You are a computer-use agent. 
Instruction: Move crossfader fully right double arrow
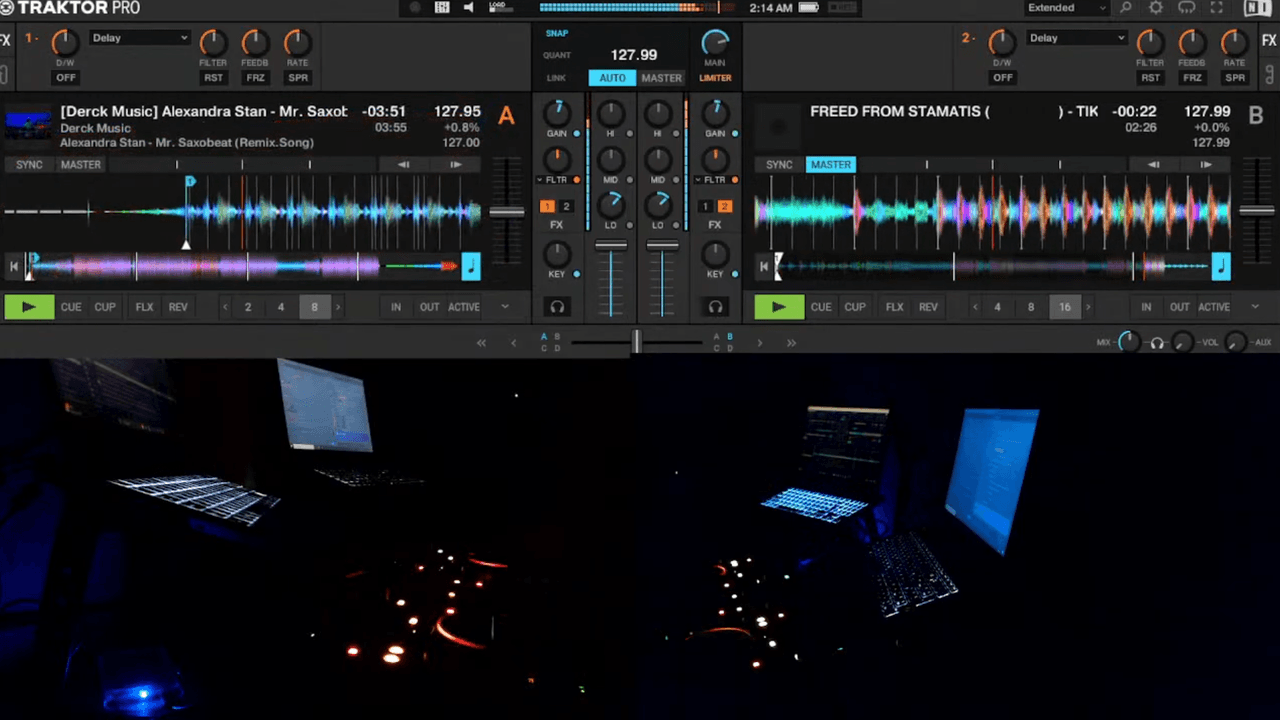tap(791, 343)
